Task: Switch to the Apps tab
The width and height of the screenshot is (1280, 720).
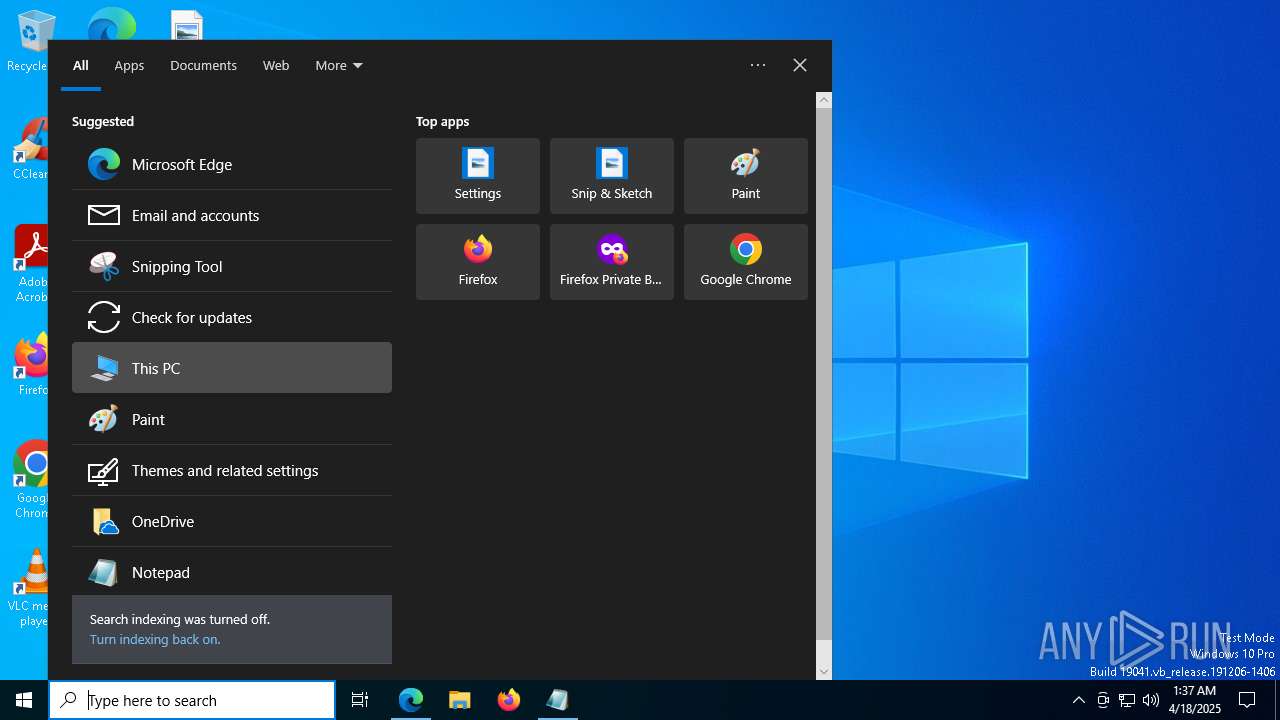Action: click(129, 65)
